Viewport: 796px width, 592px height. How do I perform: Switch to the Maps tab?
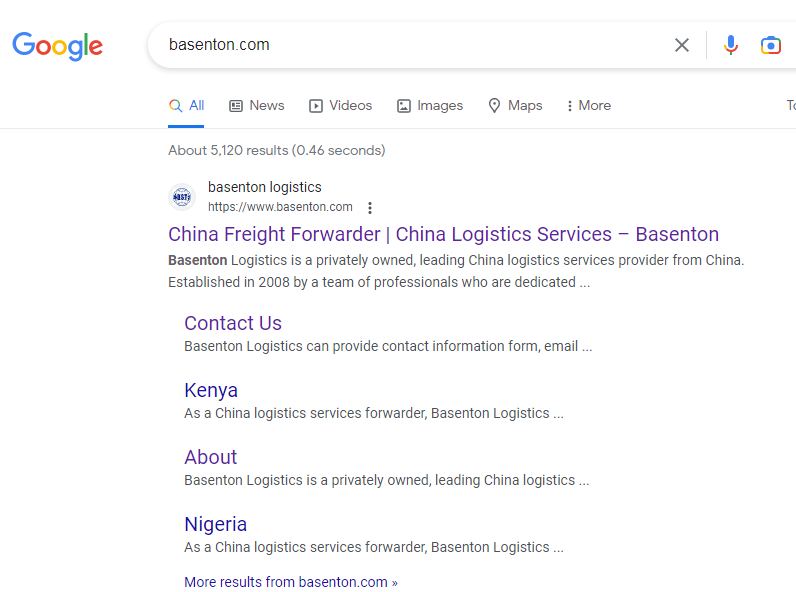pos(515,106)
